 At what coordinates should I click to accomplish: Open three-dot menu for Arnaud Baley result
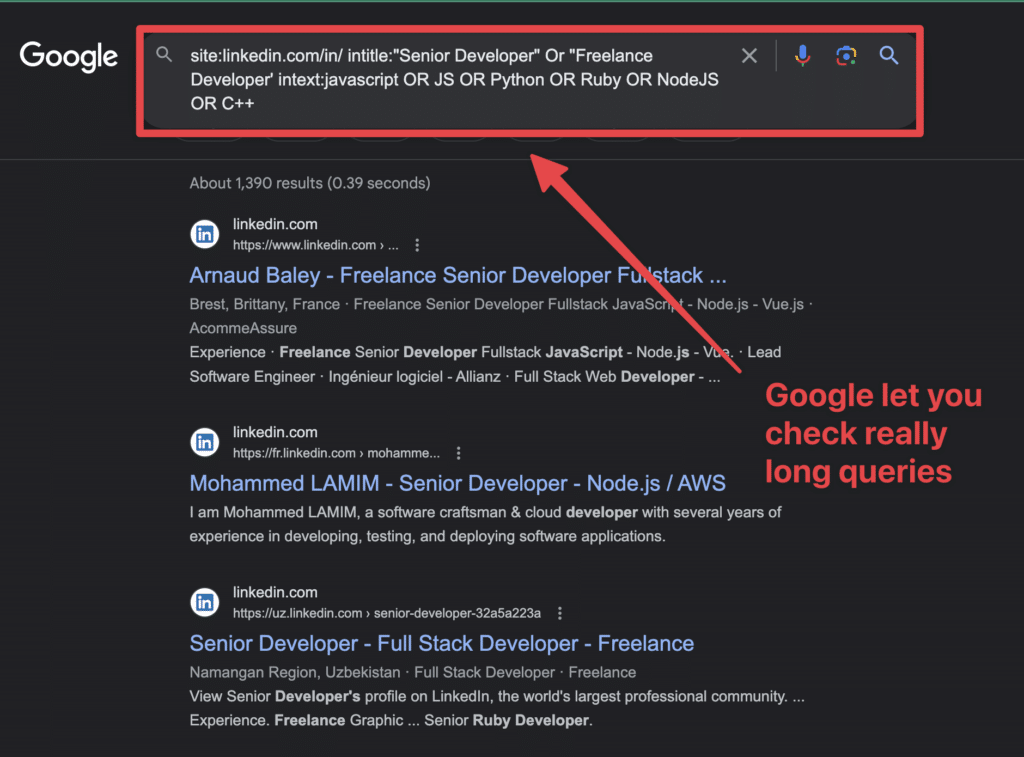click(417, 245)
